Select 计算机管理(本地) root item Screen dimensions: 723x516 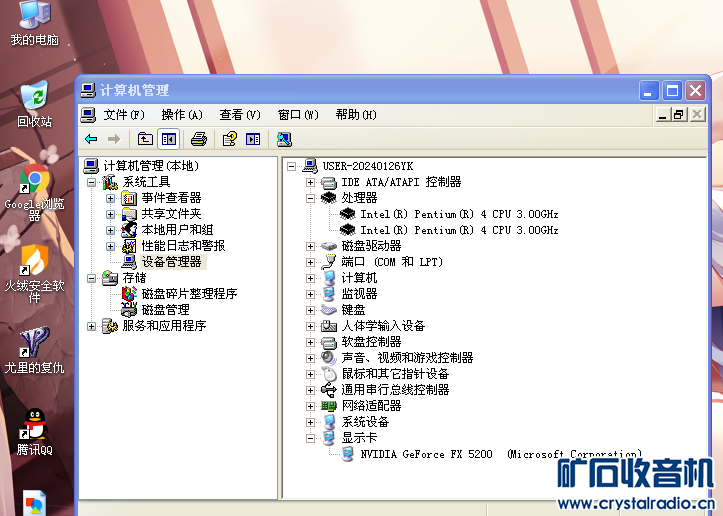click(x=151, y=166)
